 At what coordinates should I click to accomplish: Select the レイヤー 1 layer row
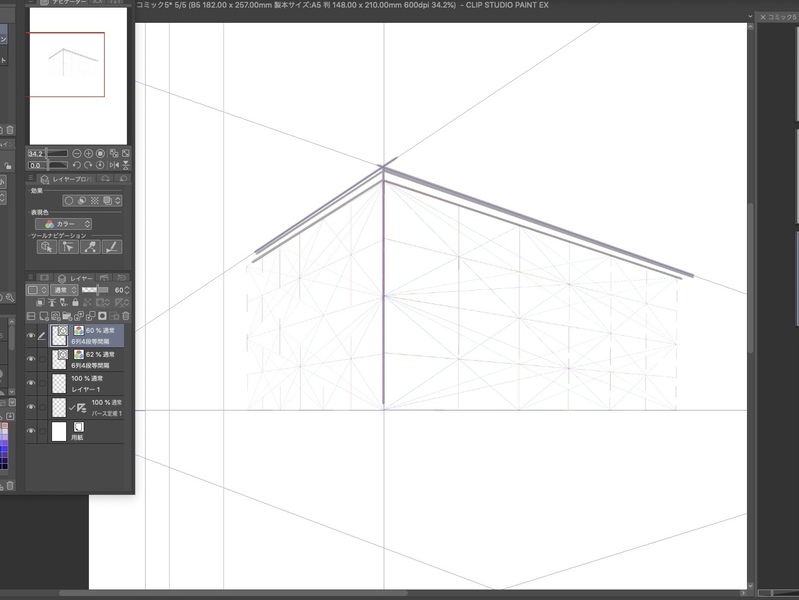tap(87, 383)
